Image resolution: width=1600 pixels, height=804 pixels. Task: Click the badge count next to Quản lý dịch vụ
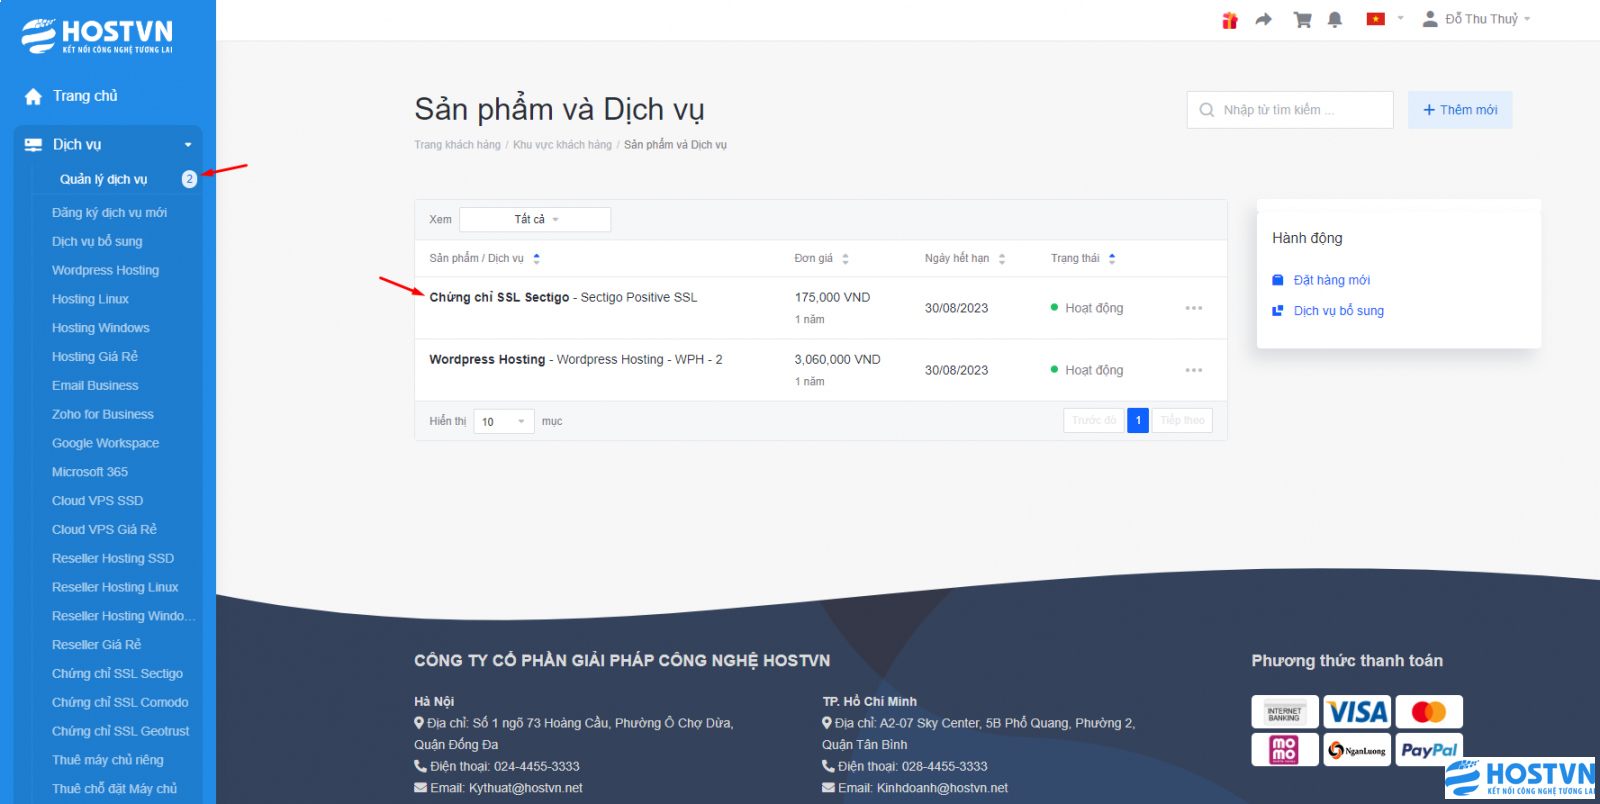click(189, 179)
